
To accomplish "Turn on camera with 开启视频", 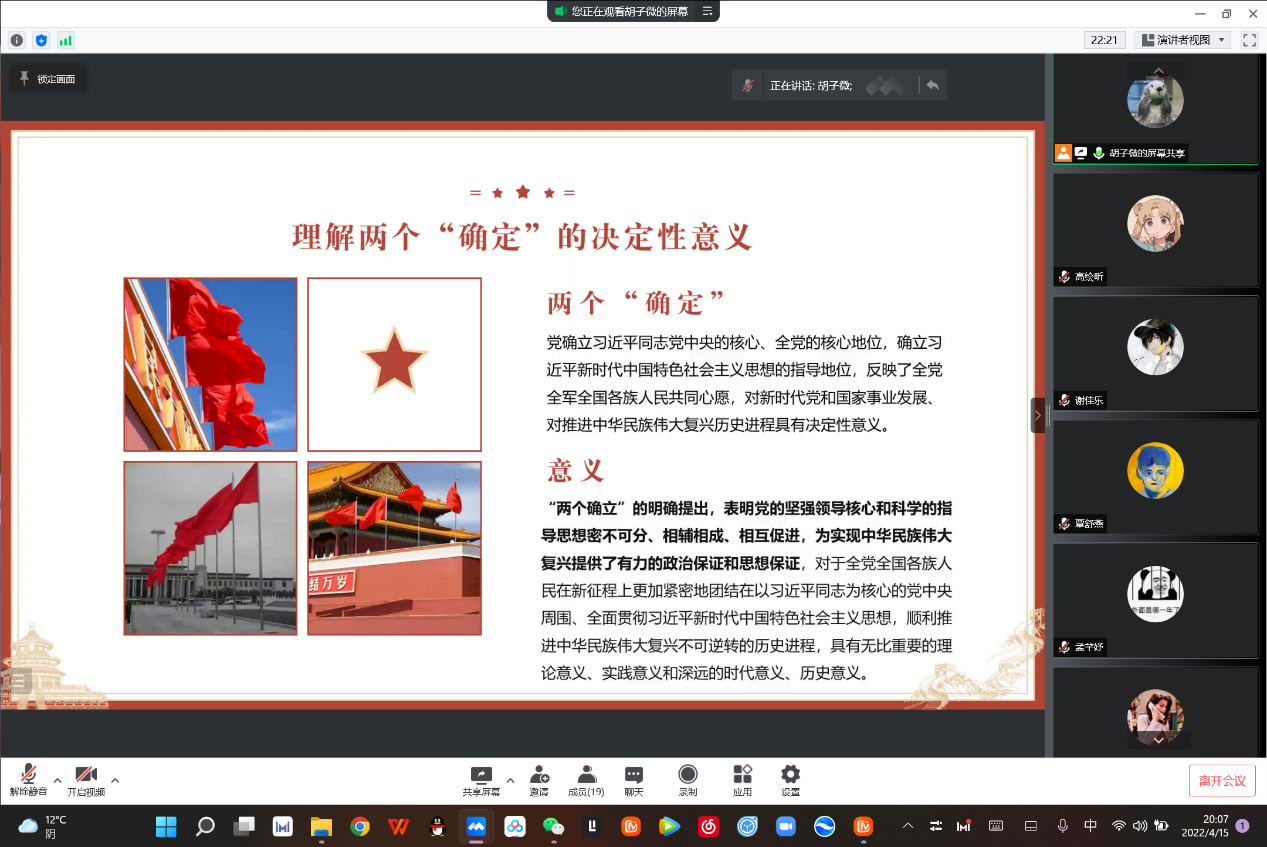I will click(86, 779).
